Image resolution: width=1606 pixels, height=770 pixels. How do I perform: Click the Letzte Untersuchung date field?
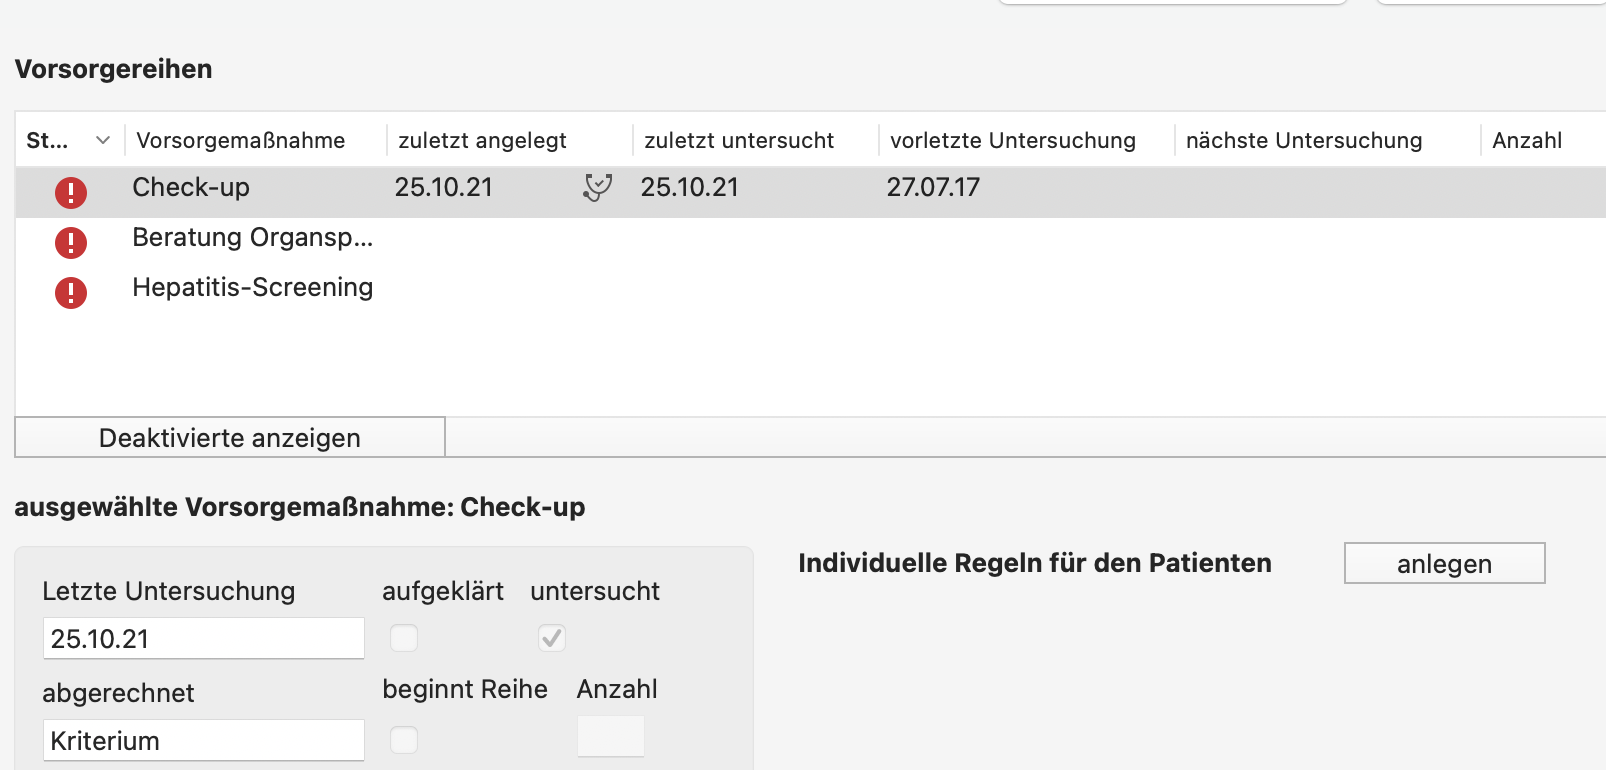pyautogui.click(x=204, y=638)
